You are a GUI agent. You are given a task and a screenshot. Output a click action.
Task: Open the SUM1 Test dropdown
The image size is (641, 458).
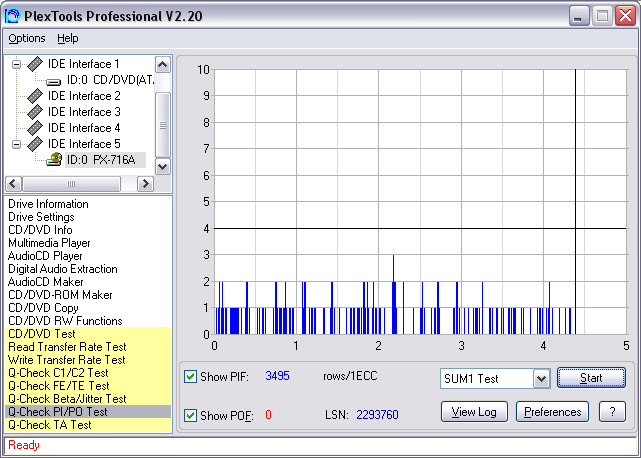pos(541,379)
